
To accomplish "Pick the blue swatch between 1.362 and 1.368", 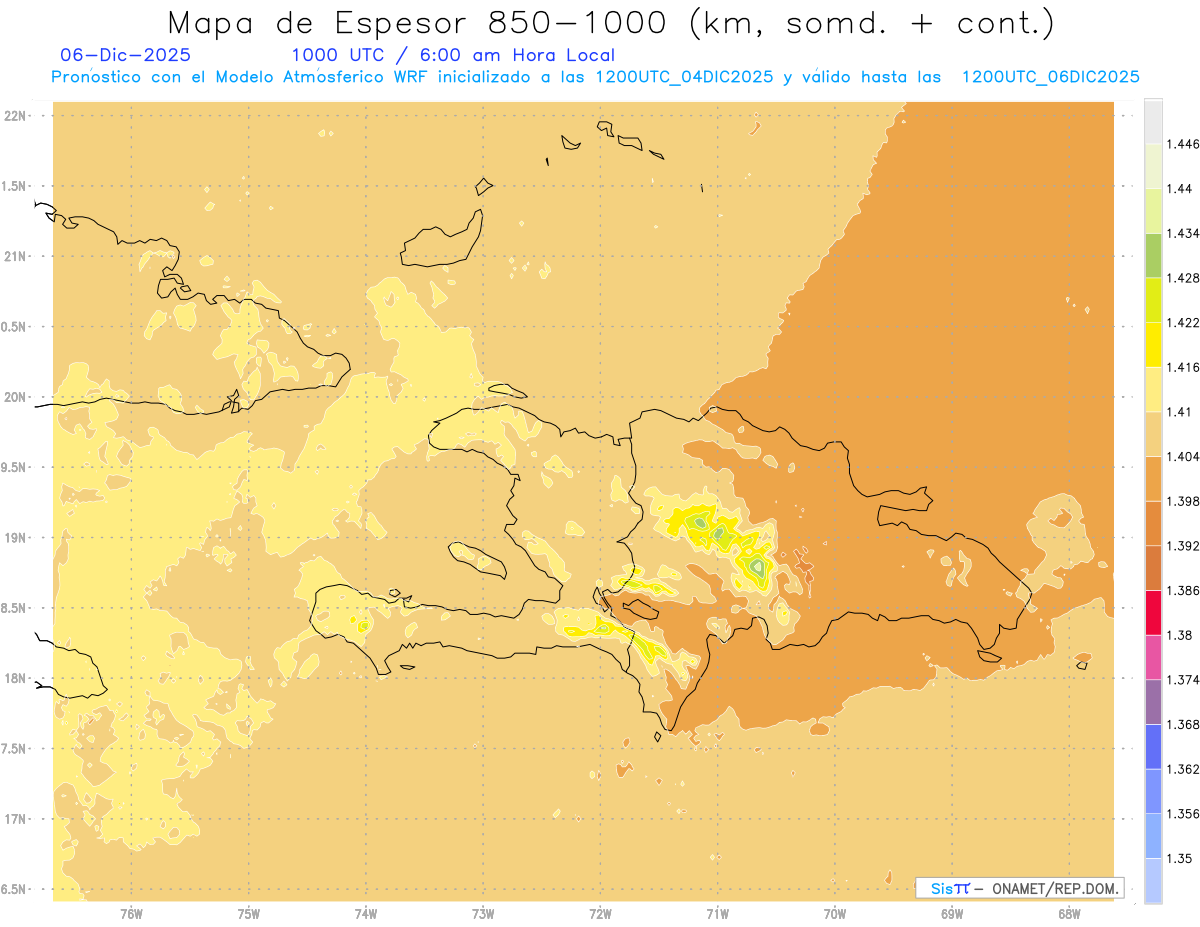I will pyautogui.click(x=1153, y=746).
